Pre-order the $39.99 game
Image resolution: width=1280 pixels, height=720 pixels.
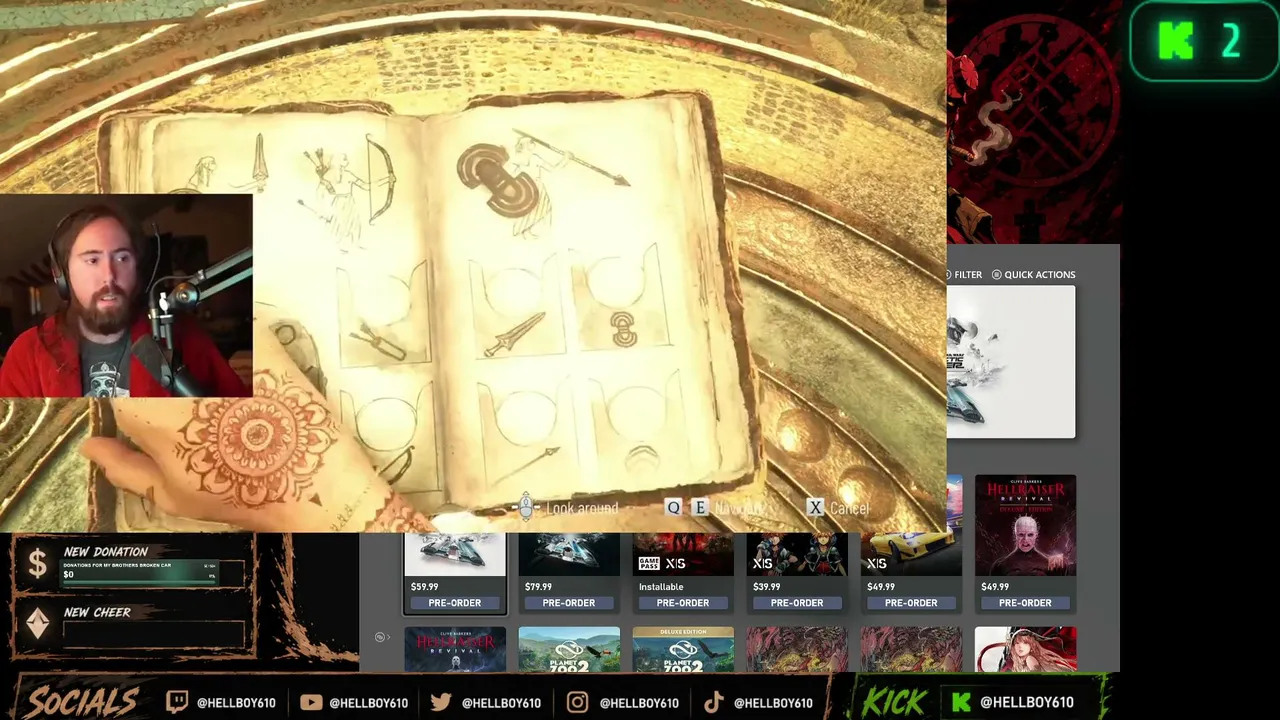click(797, 603)
